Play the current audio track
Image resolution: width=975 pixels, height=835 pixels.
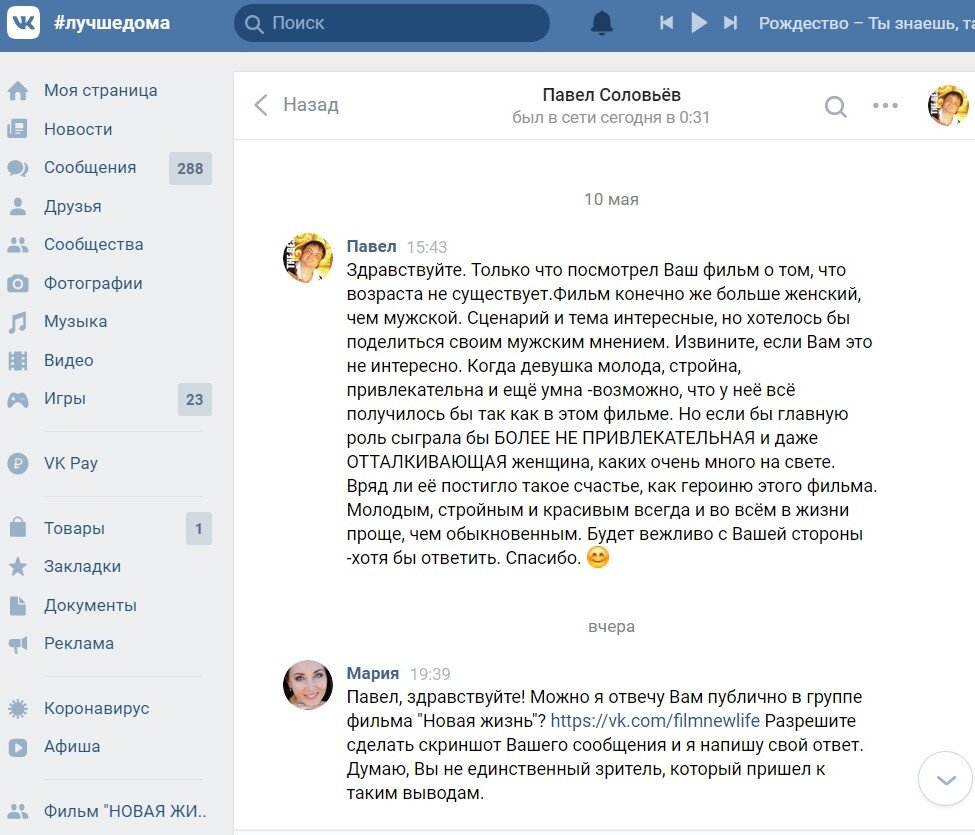pyautogui.click(x=699, y=23)
